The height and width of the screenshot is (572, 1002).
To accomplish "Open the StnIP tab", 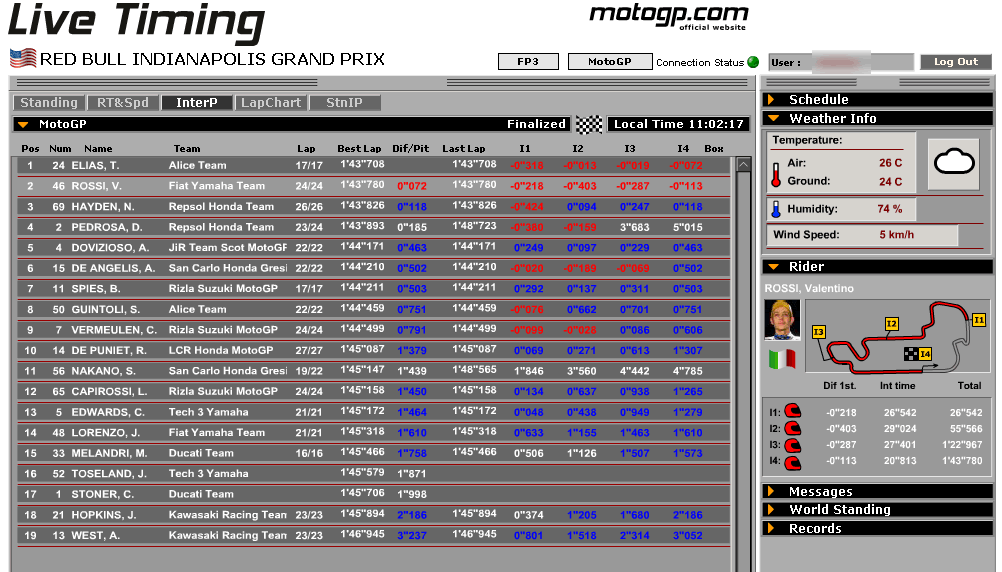I will click(344, 102).
